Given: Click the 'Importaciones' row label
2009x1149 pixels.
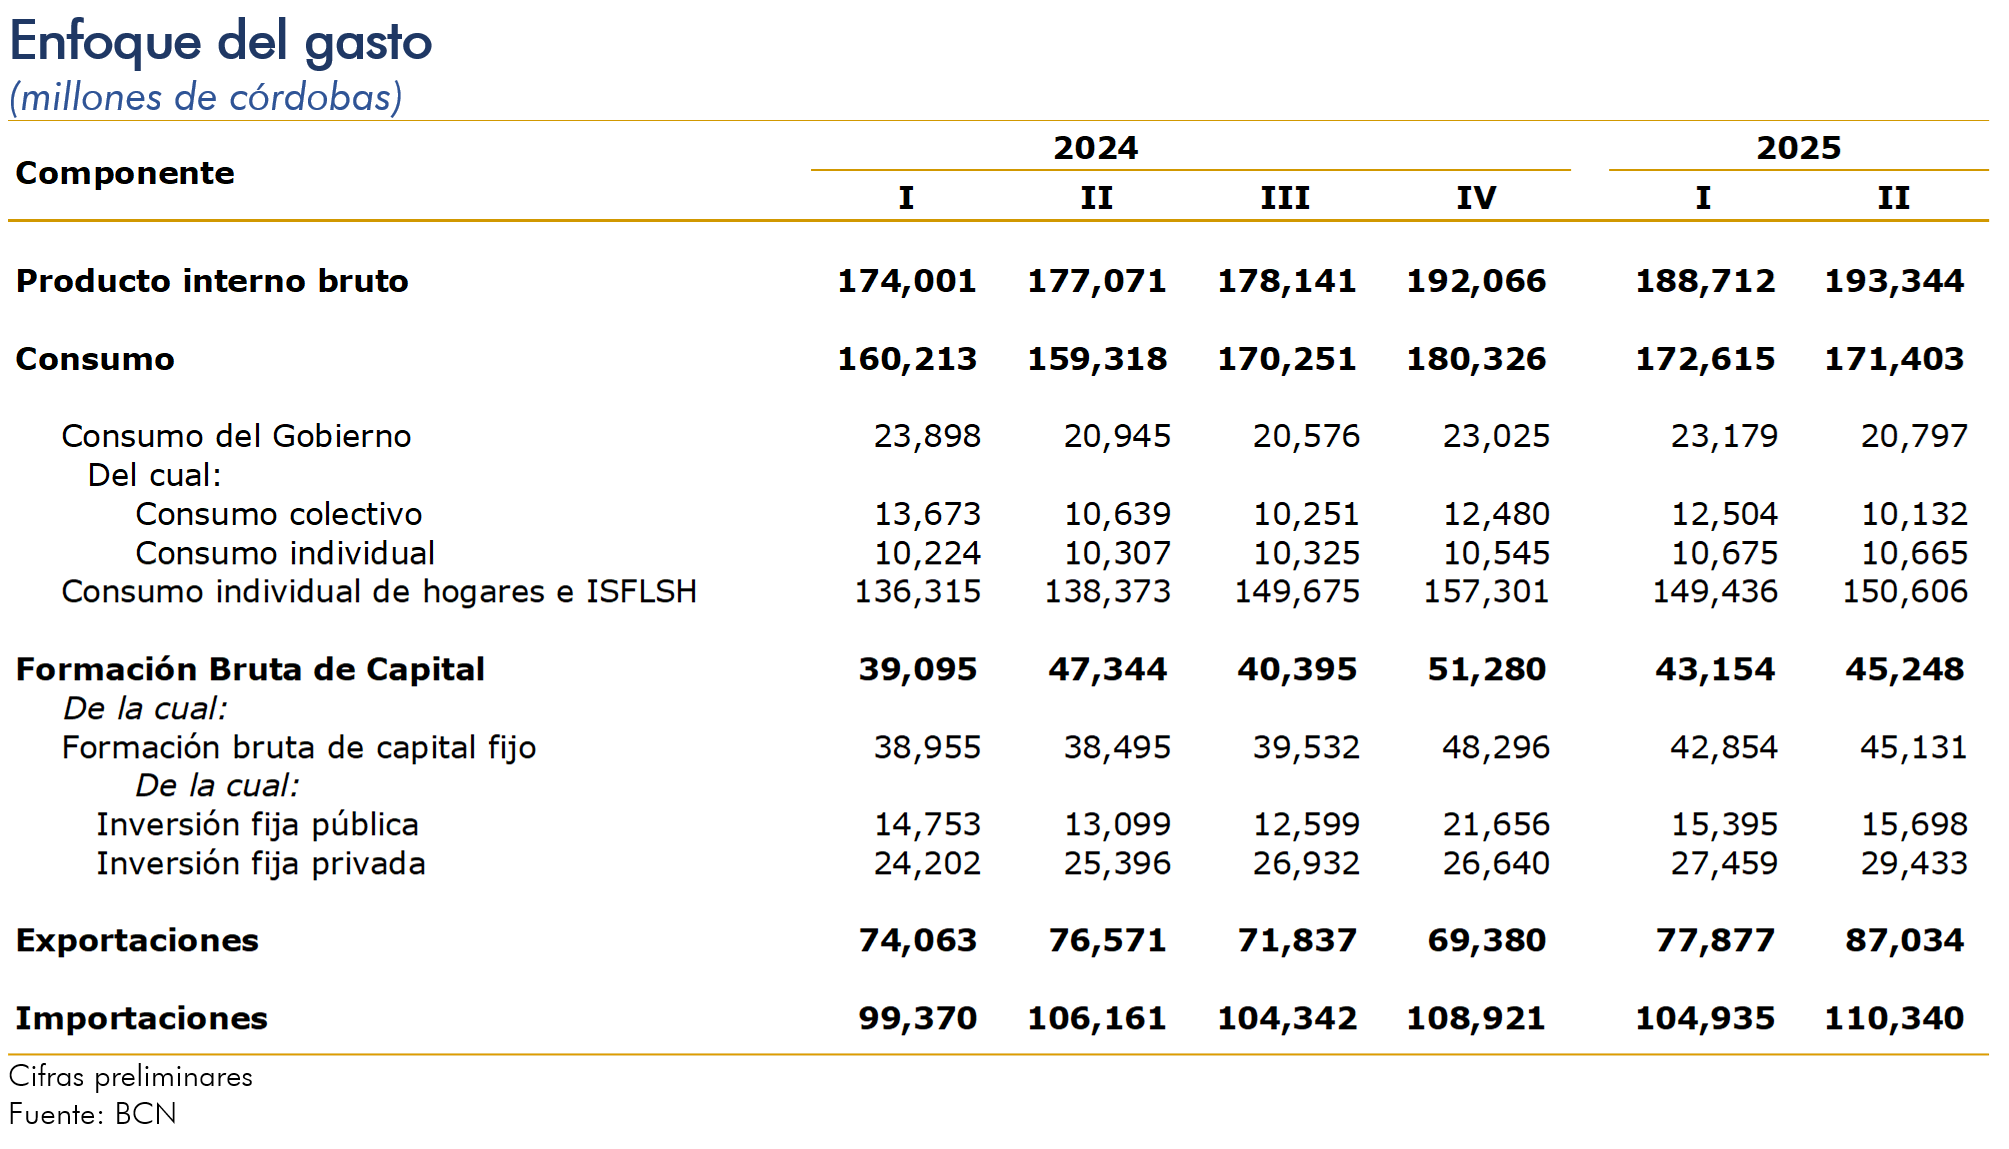Looking at the screenshot, I should coord(141,1018).
